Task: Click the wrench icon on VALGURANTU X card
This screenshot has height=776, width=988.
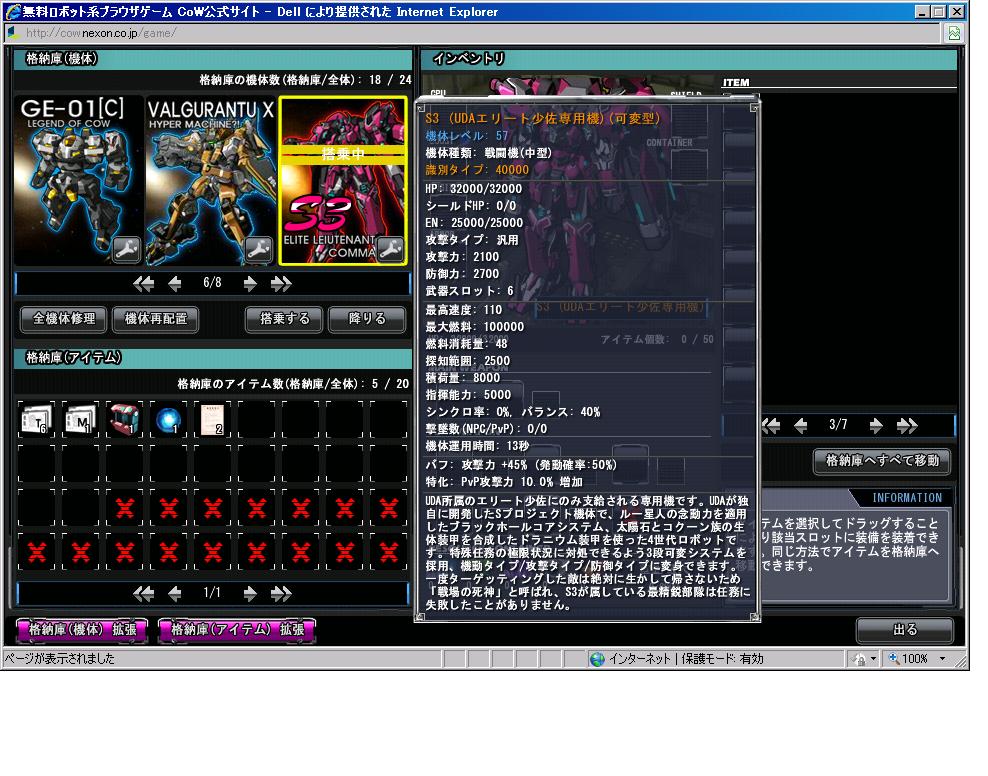Action: click(x=258, y=250)
